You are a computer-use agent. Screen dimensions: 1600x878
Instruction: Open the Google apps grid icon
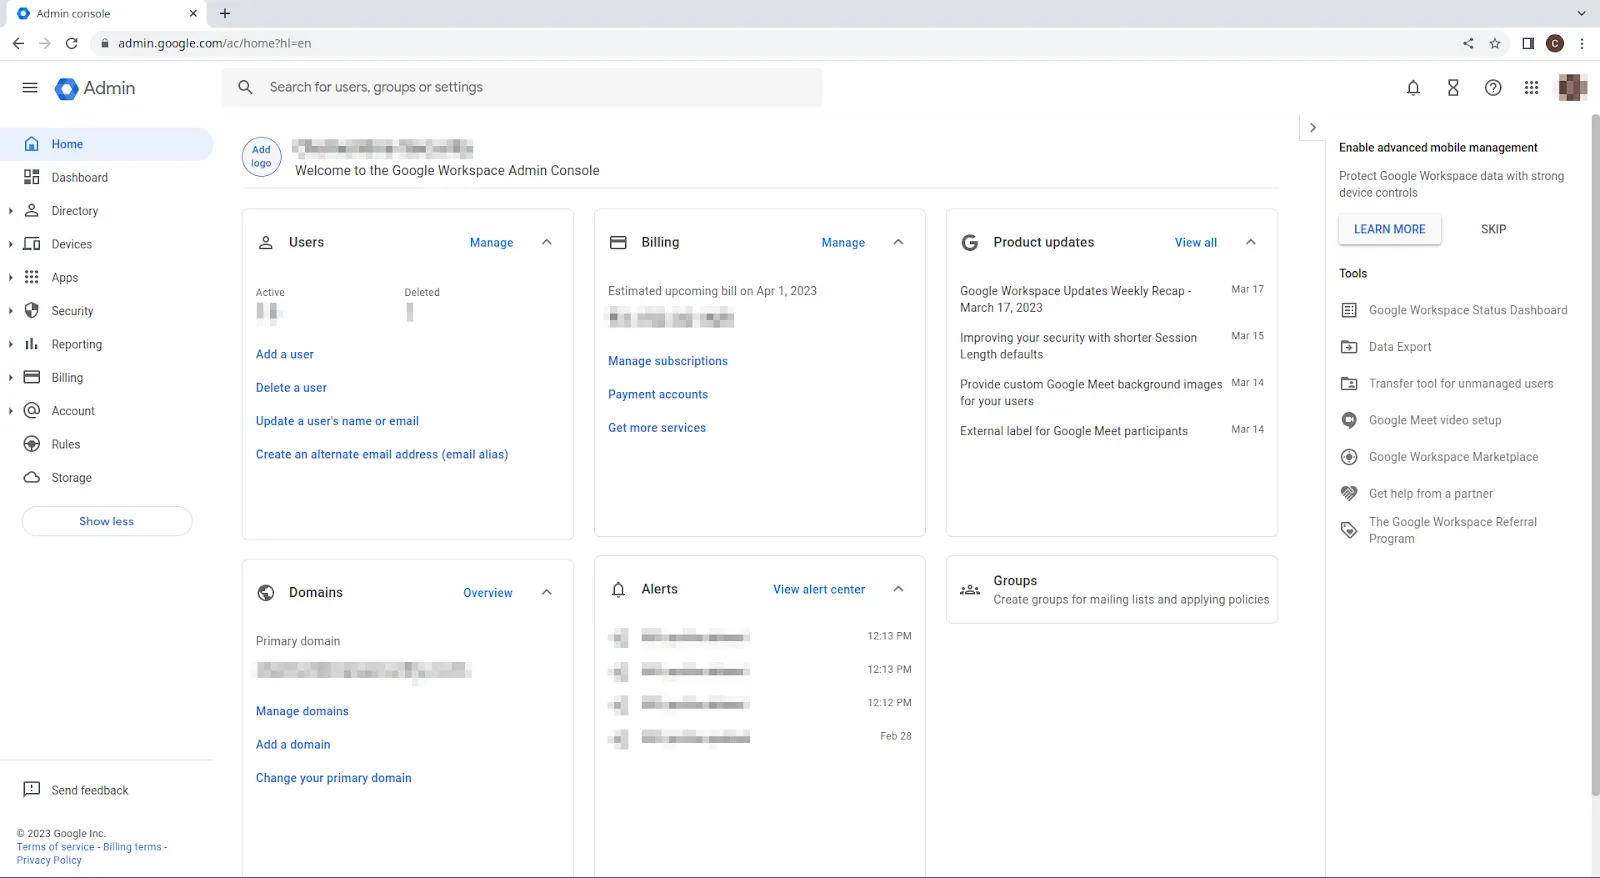(x=1531, y=88)
